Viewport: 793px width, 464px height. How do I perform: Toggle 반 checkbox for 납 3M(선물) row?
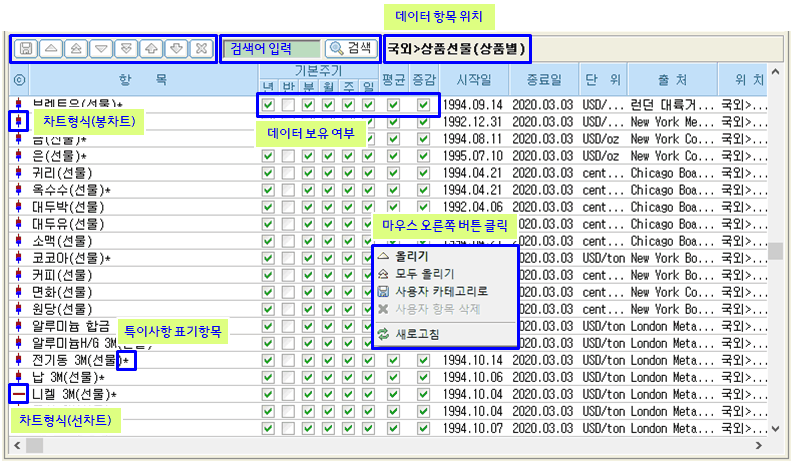coord(288,377)
